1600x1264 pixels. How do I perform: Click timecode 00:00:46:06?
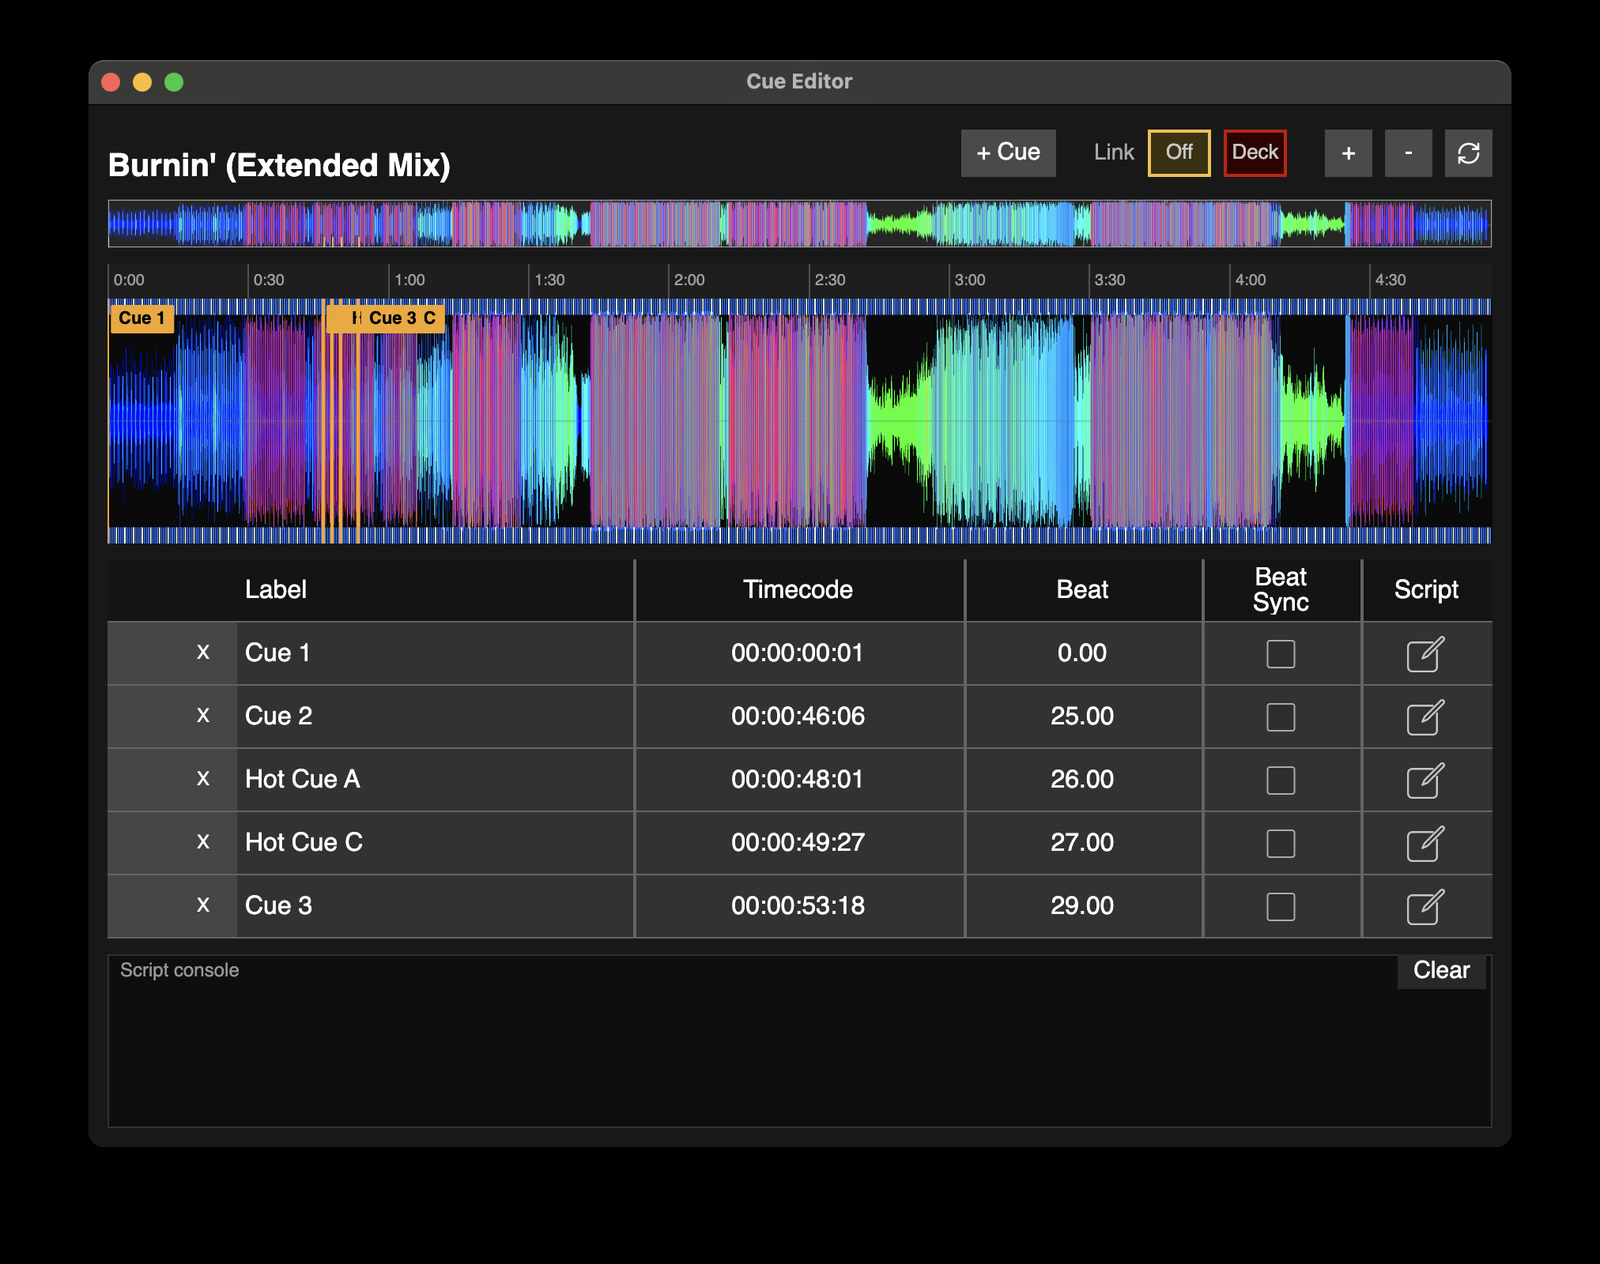click(x=798, y=716)
